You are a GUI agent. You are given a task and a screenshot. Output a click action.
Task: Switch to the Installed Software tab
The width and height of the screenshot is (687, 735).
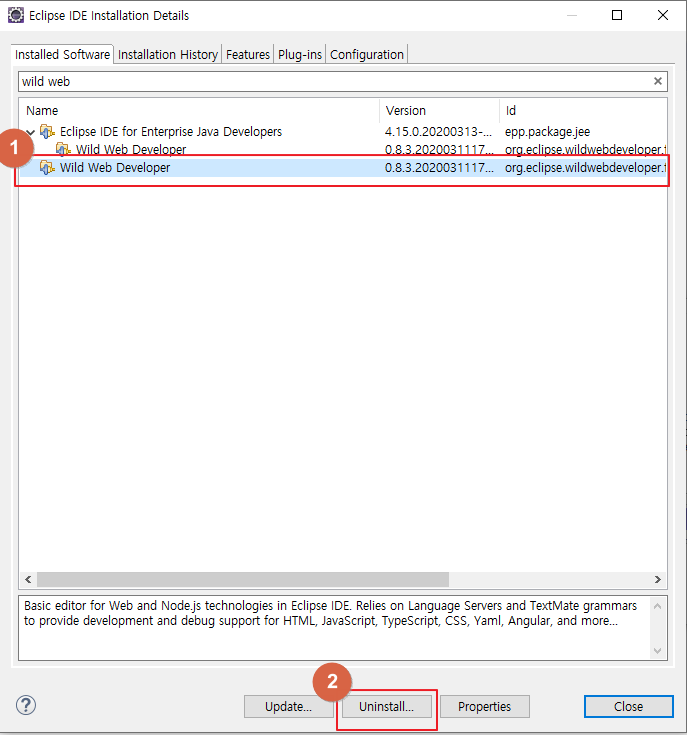[x=62, y=54]
